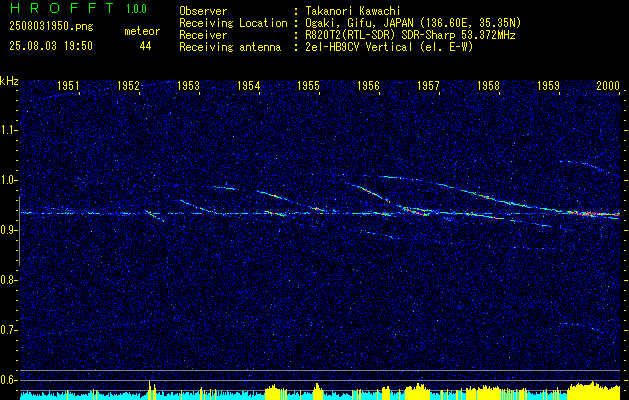Click the 0.7 kHz axis label
The height and width of the screenshot is (400, 629).
[x=8, y=330]
